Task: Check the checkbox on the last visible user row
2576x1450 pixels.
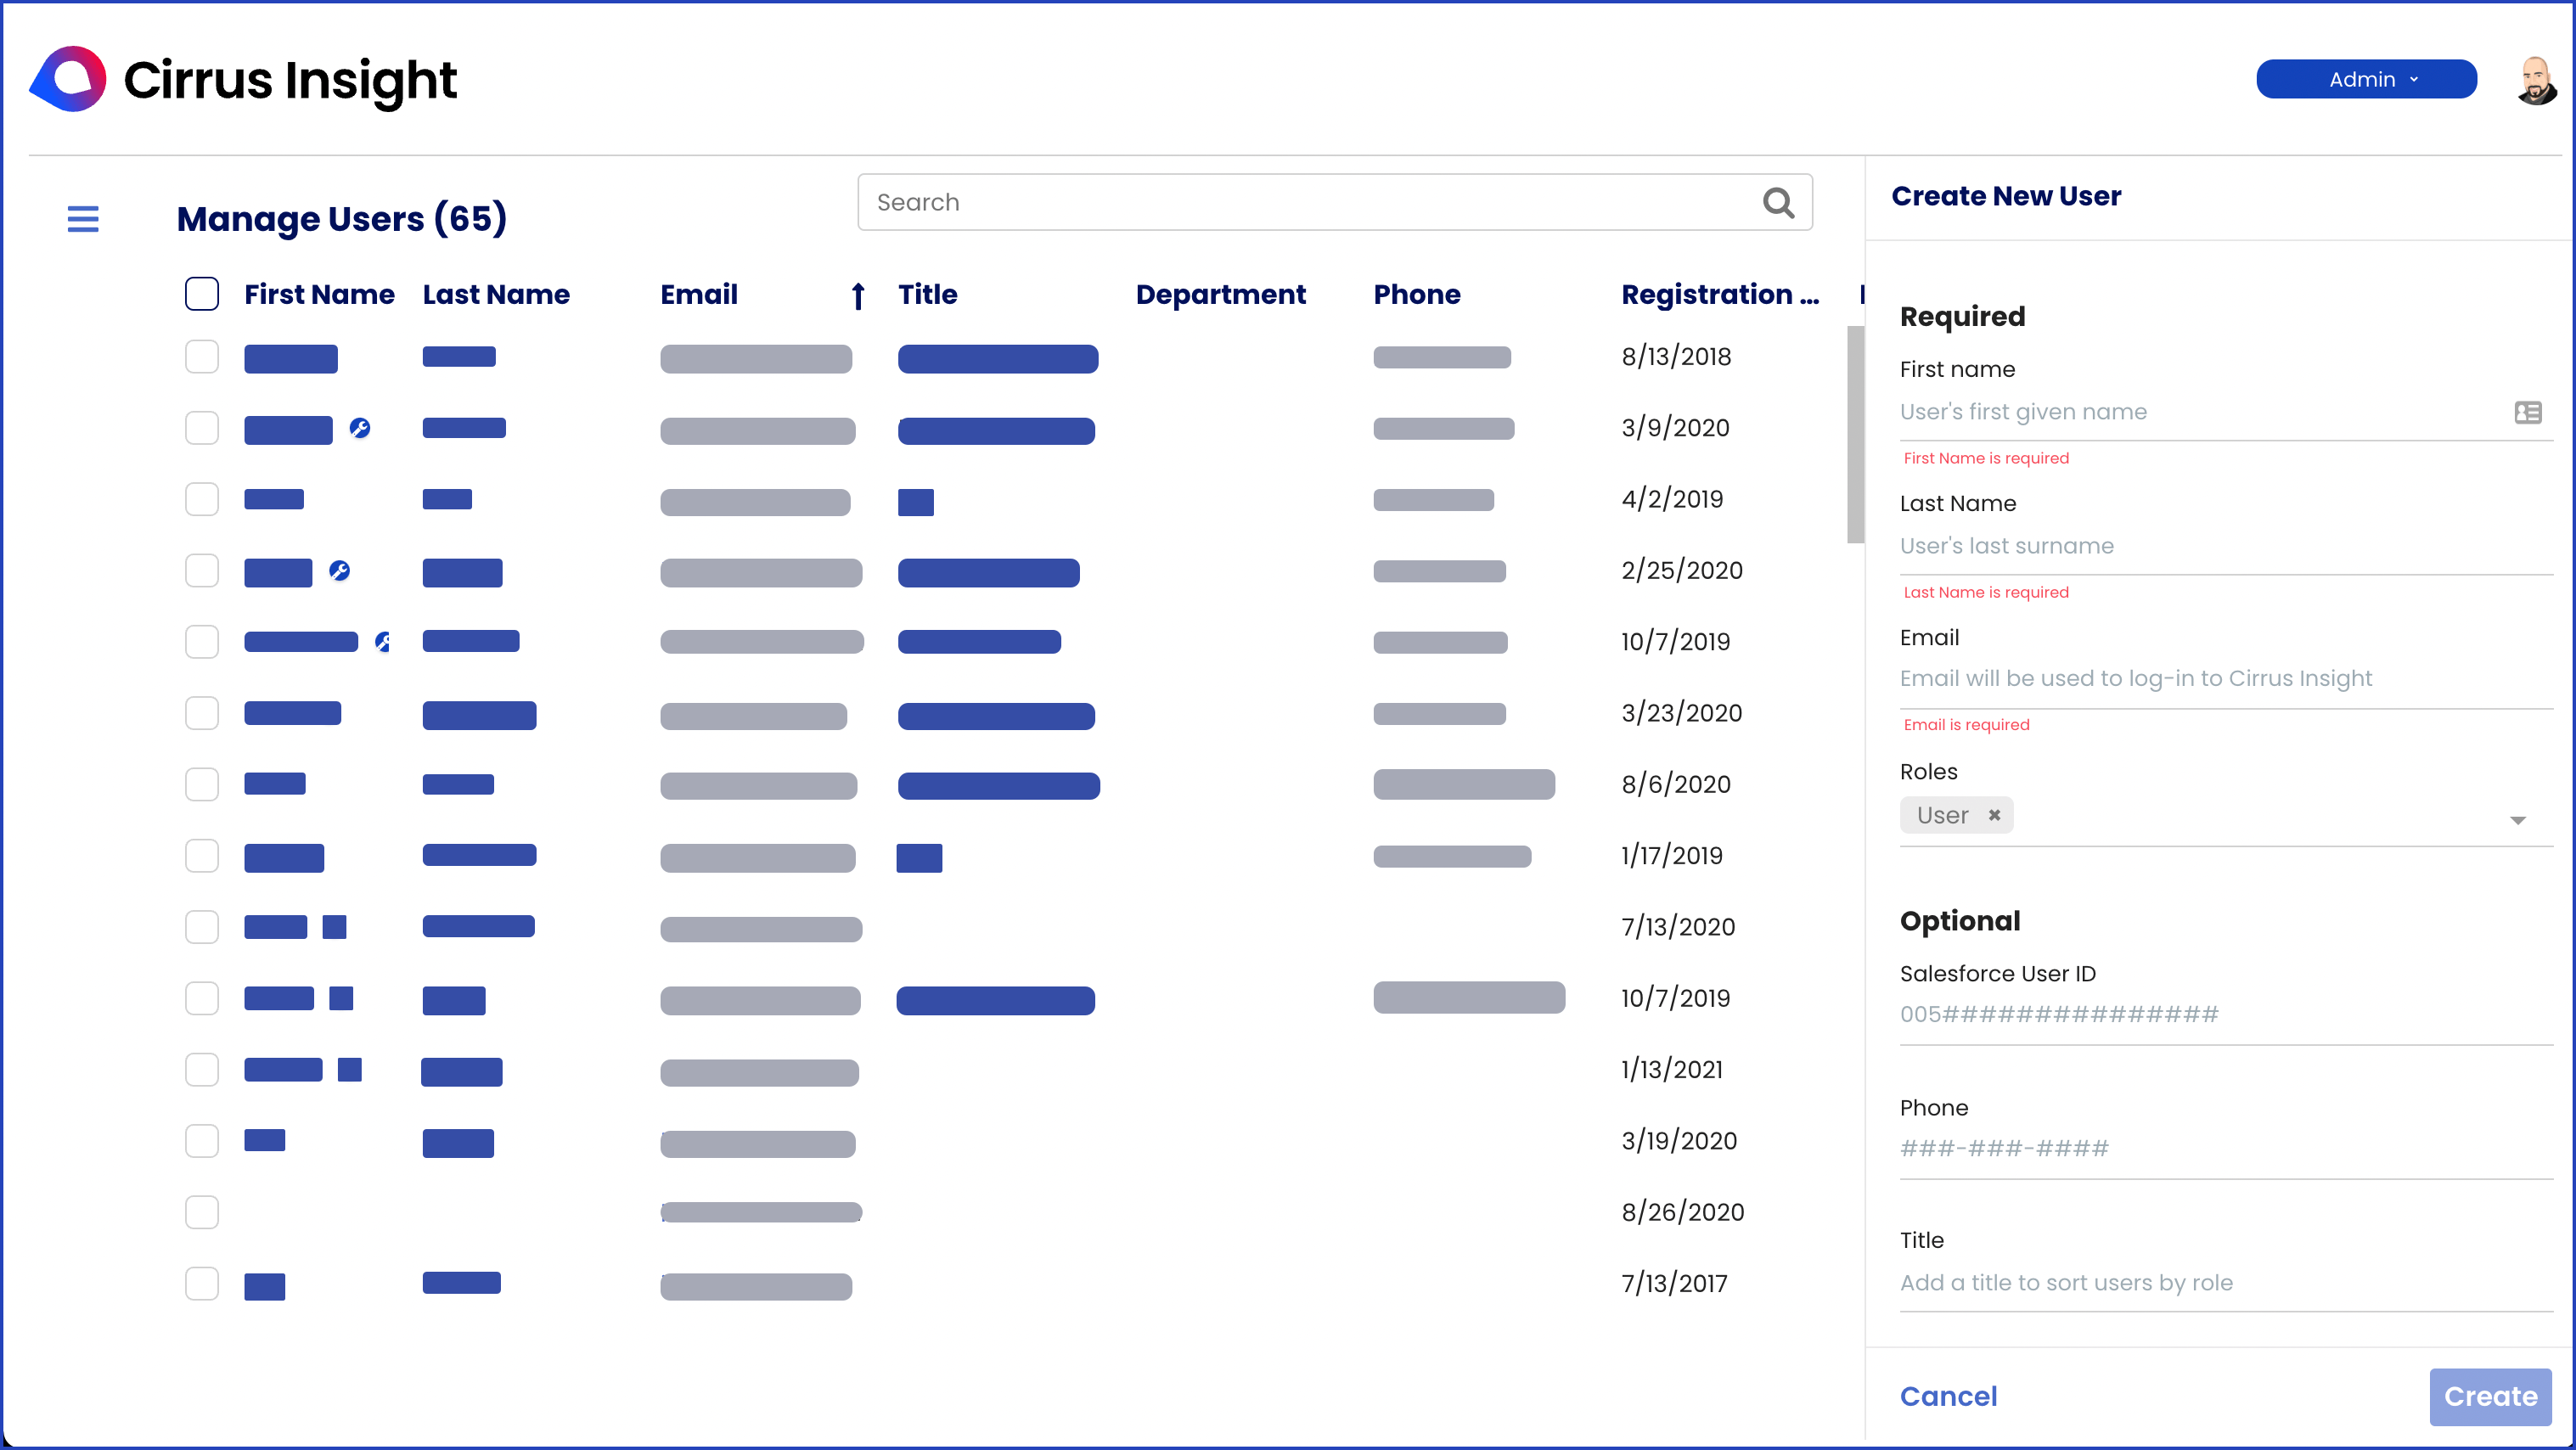Action: 201,1284
